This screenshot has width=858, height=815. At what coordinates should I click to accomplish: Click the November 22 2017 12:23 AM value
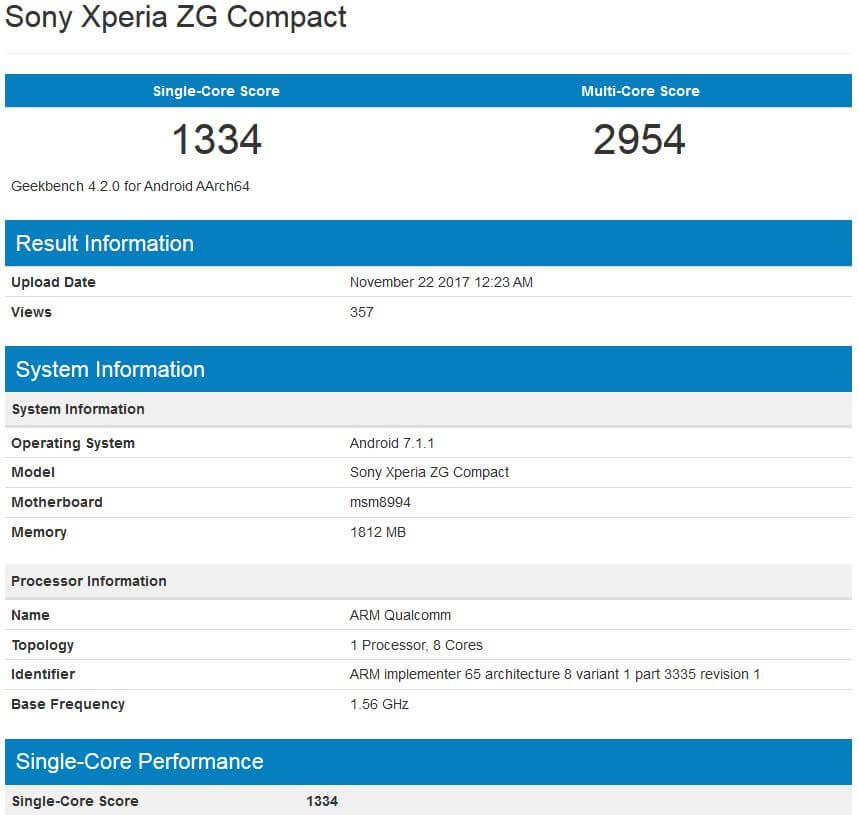[x=441, y=282]
